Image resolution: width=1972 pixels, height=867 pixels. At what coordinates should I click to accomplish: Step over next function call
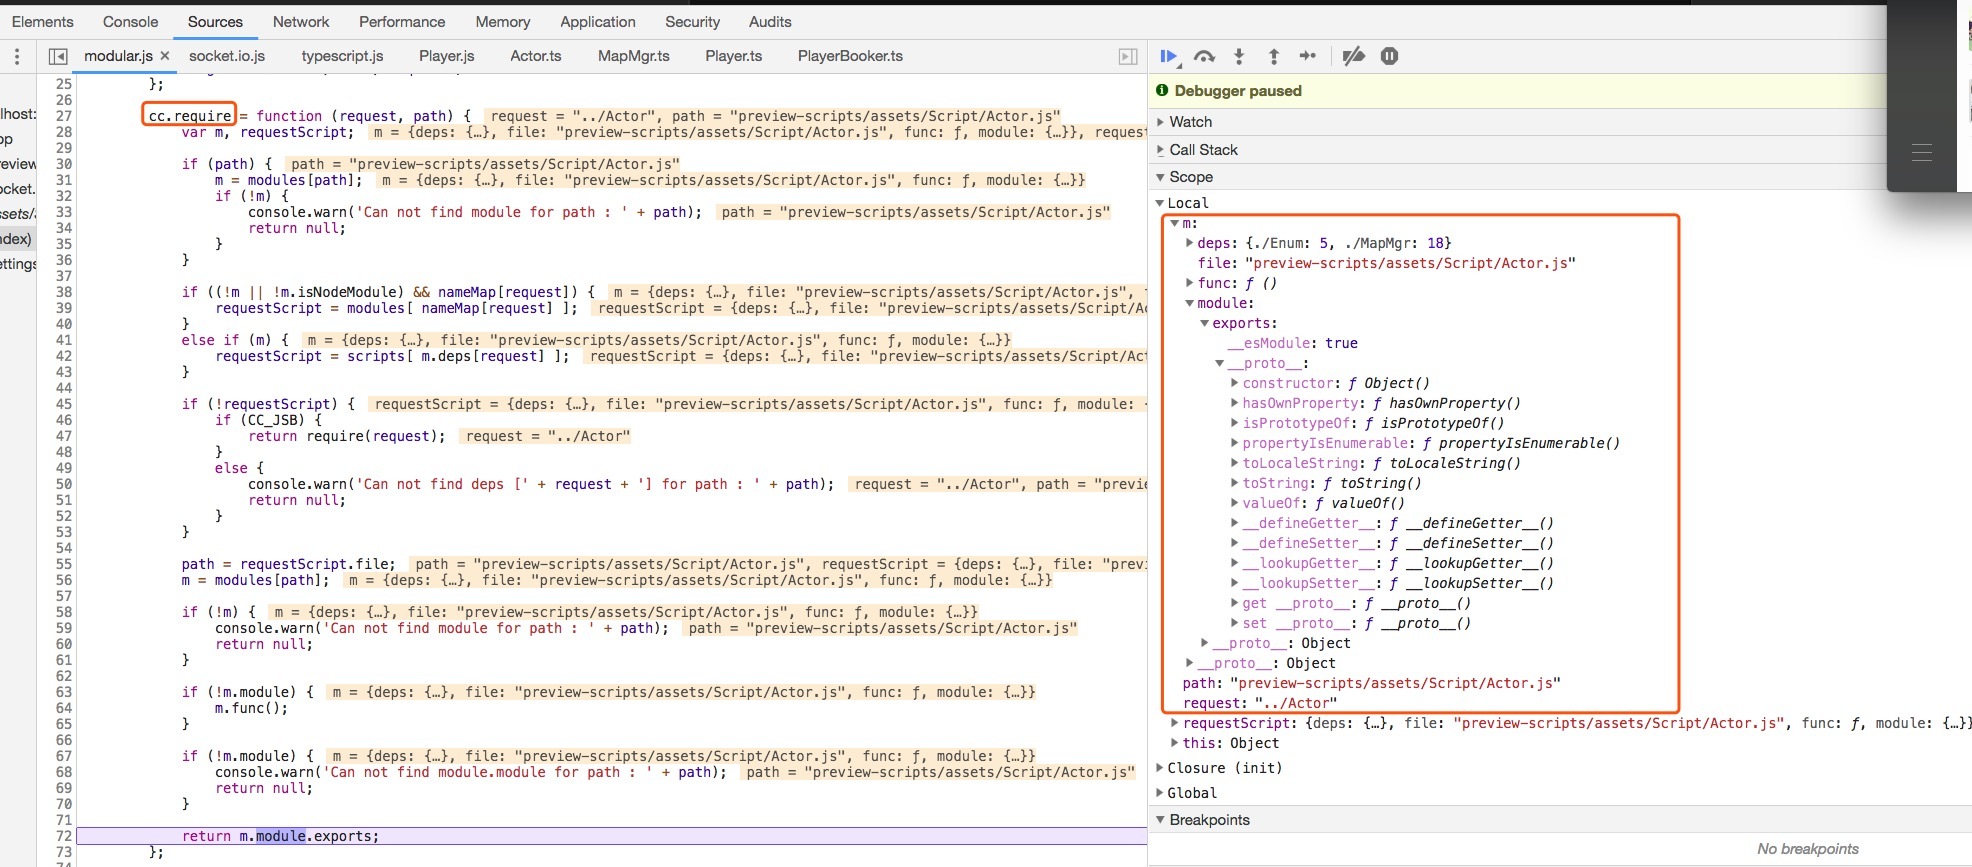(1204, 57)
